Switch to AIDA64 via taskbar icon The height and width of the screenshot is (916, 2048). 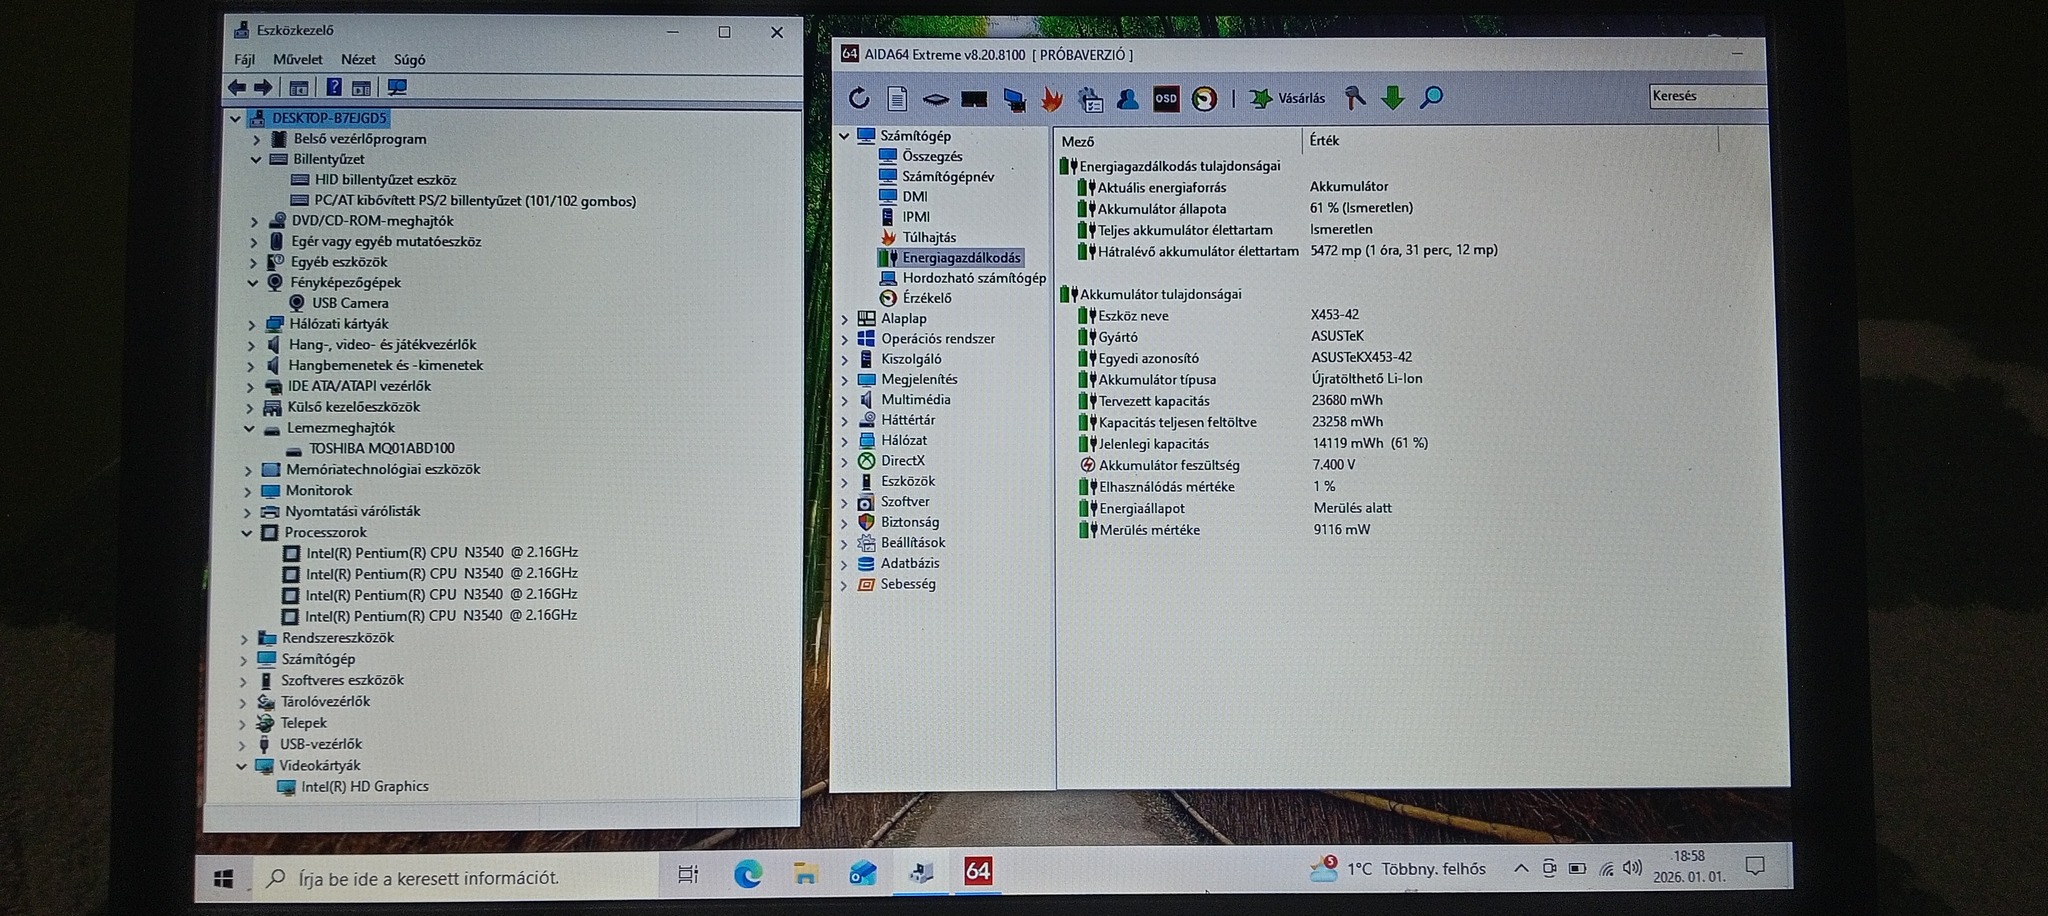click(978, 871)
